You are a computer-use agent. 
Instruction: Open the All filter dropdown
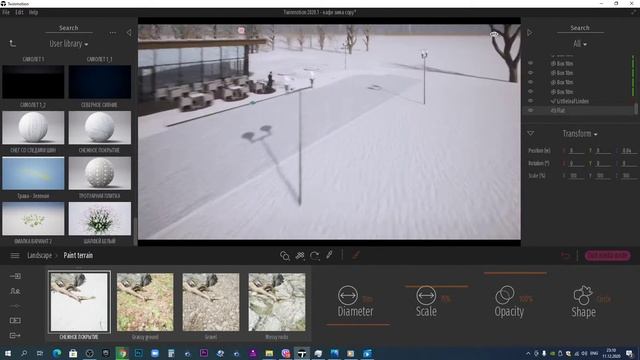click(580, 44)
